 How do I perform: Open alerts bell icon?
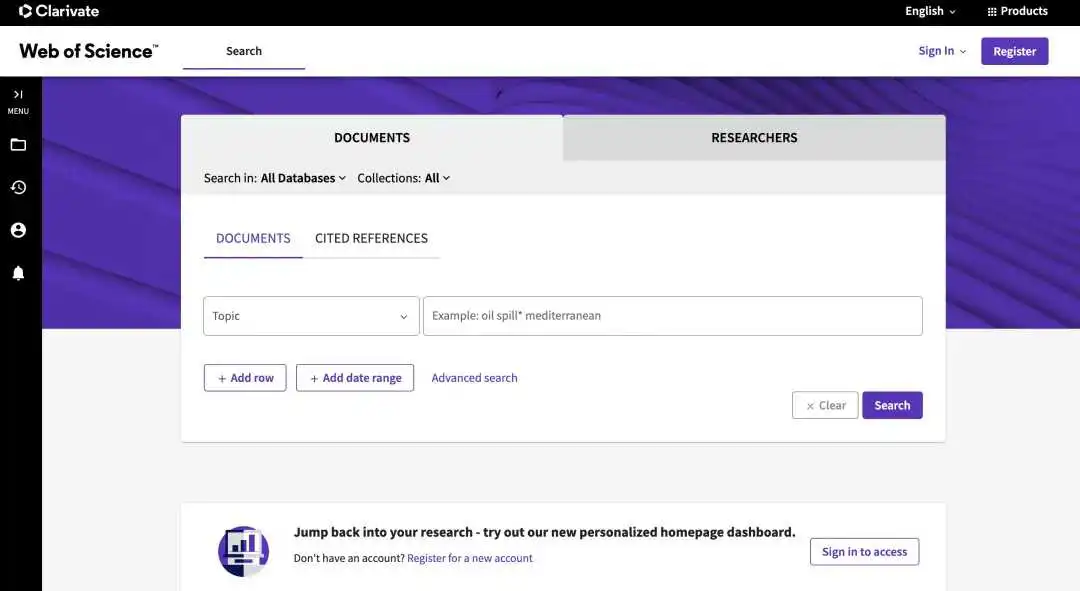19,273
